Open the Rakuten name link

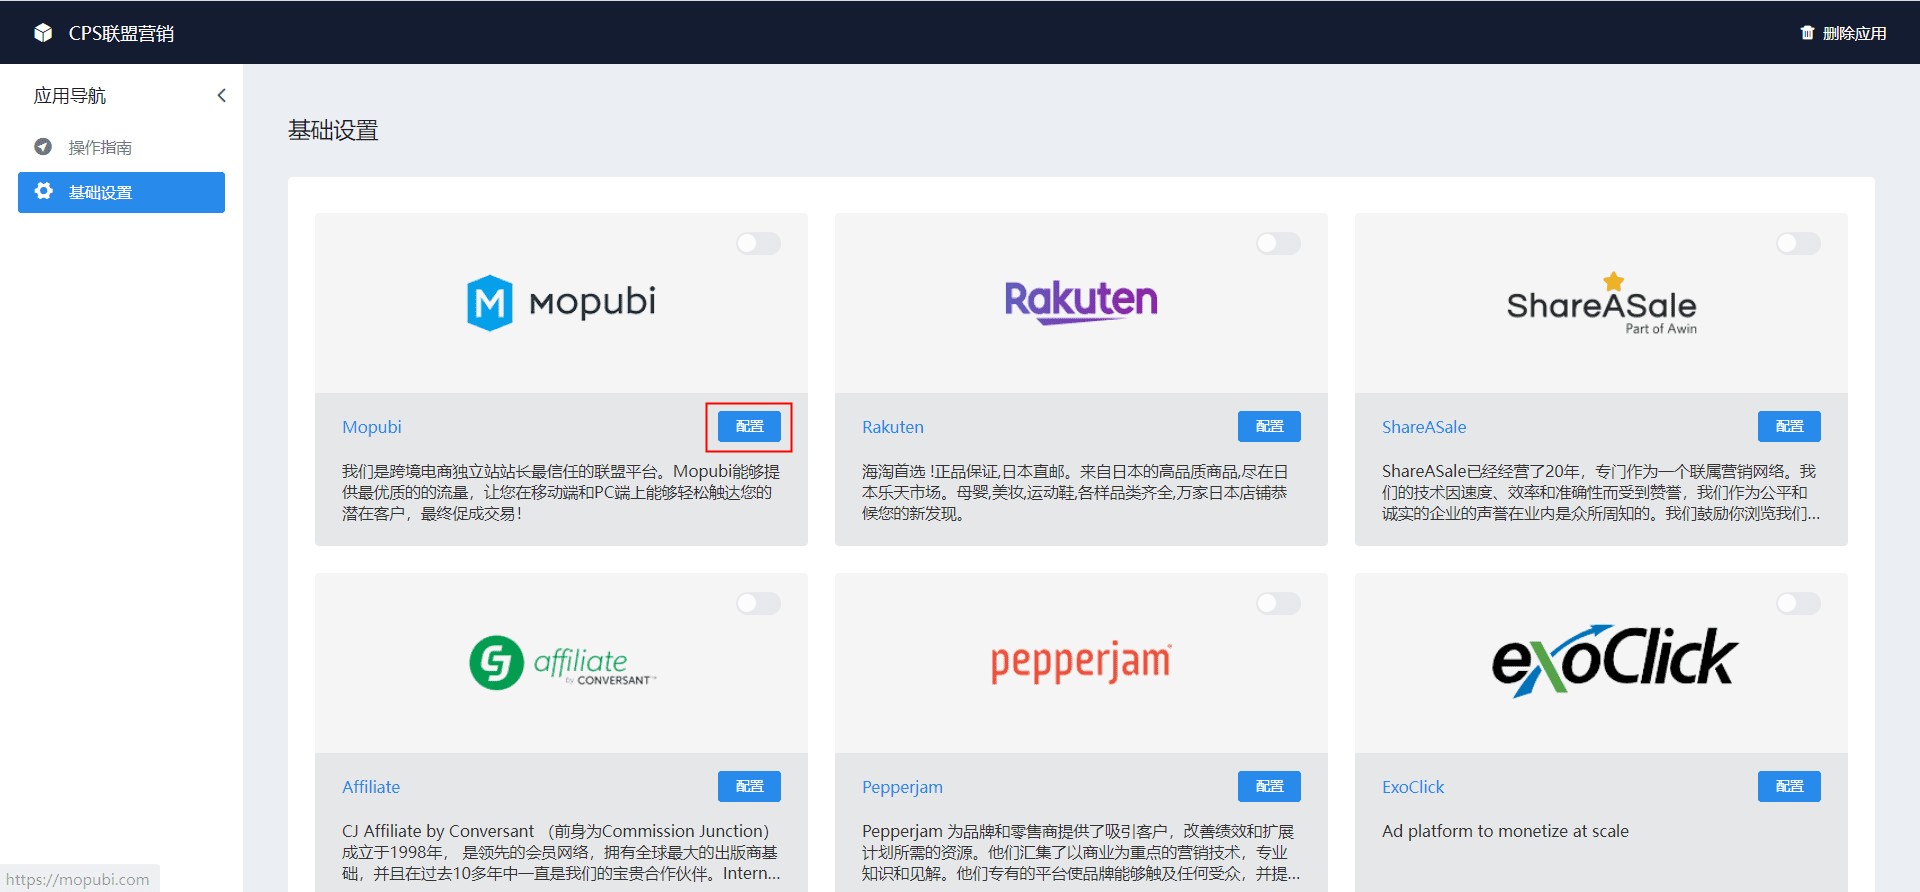coord(893,427)
